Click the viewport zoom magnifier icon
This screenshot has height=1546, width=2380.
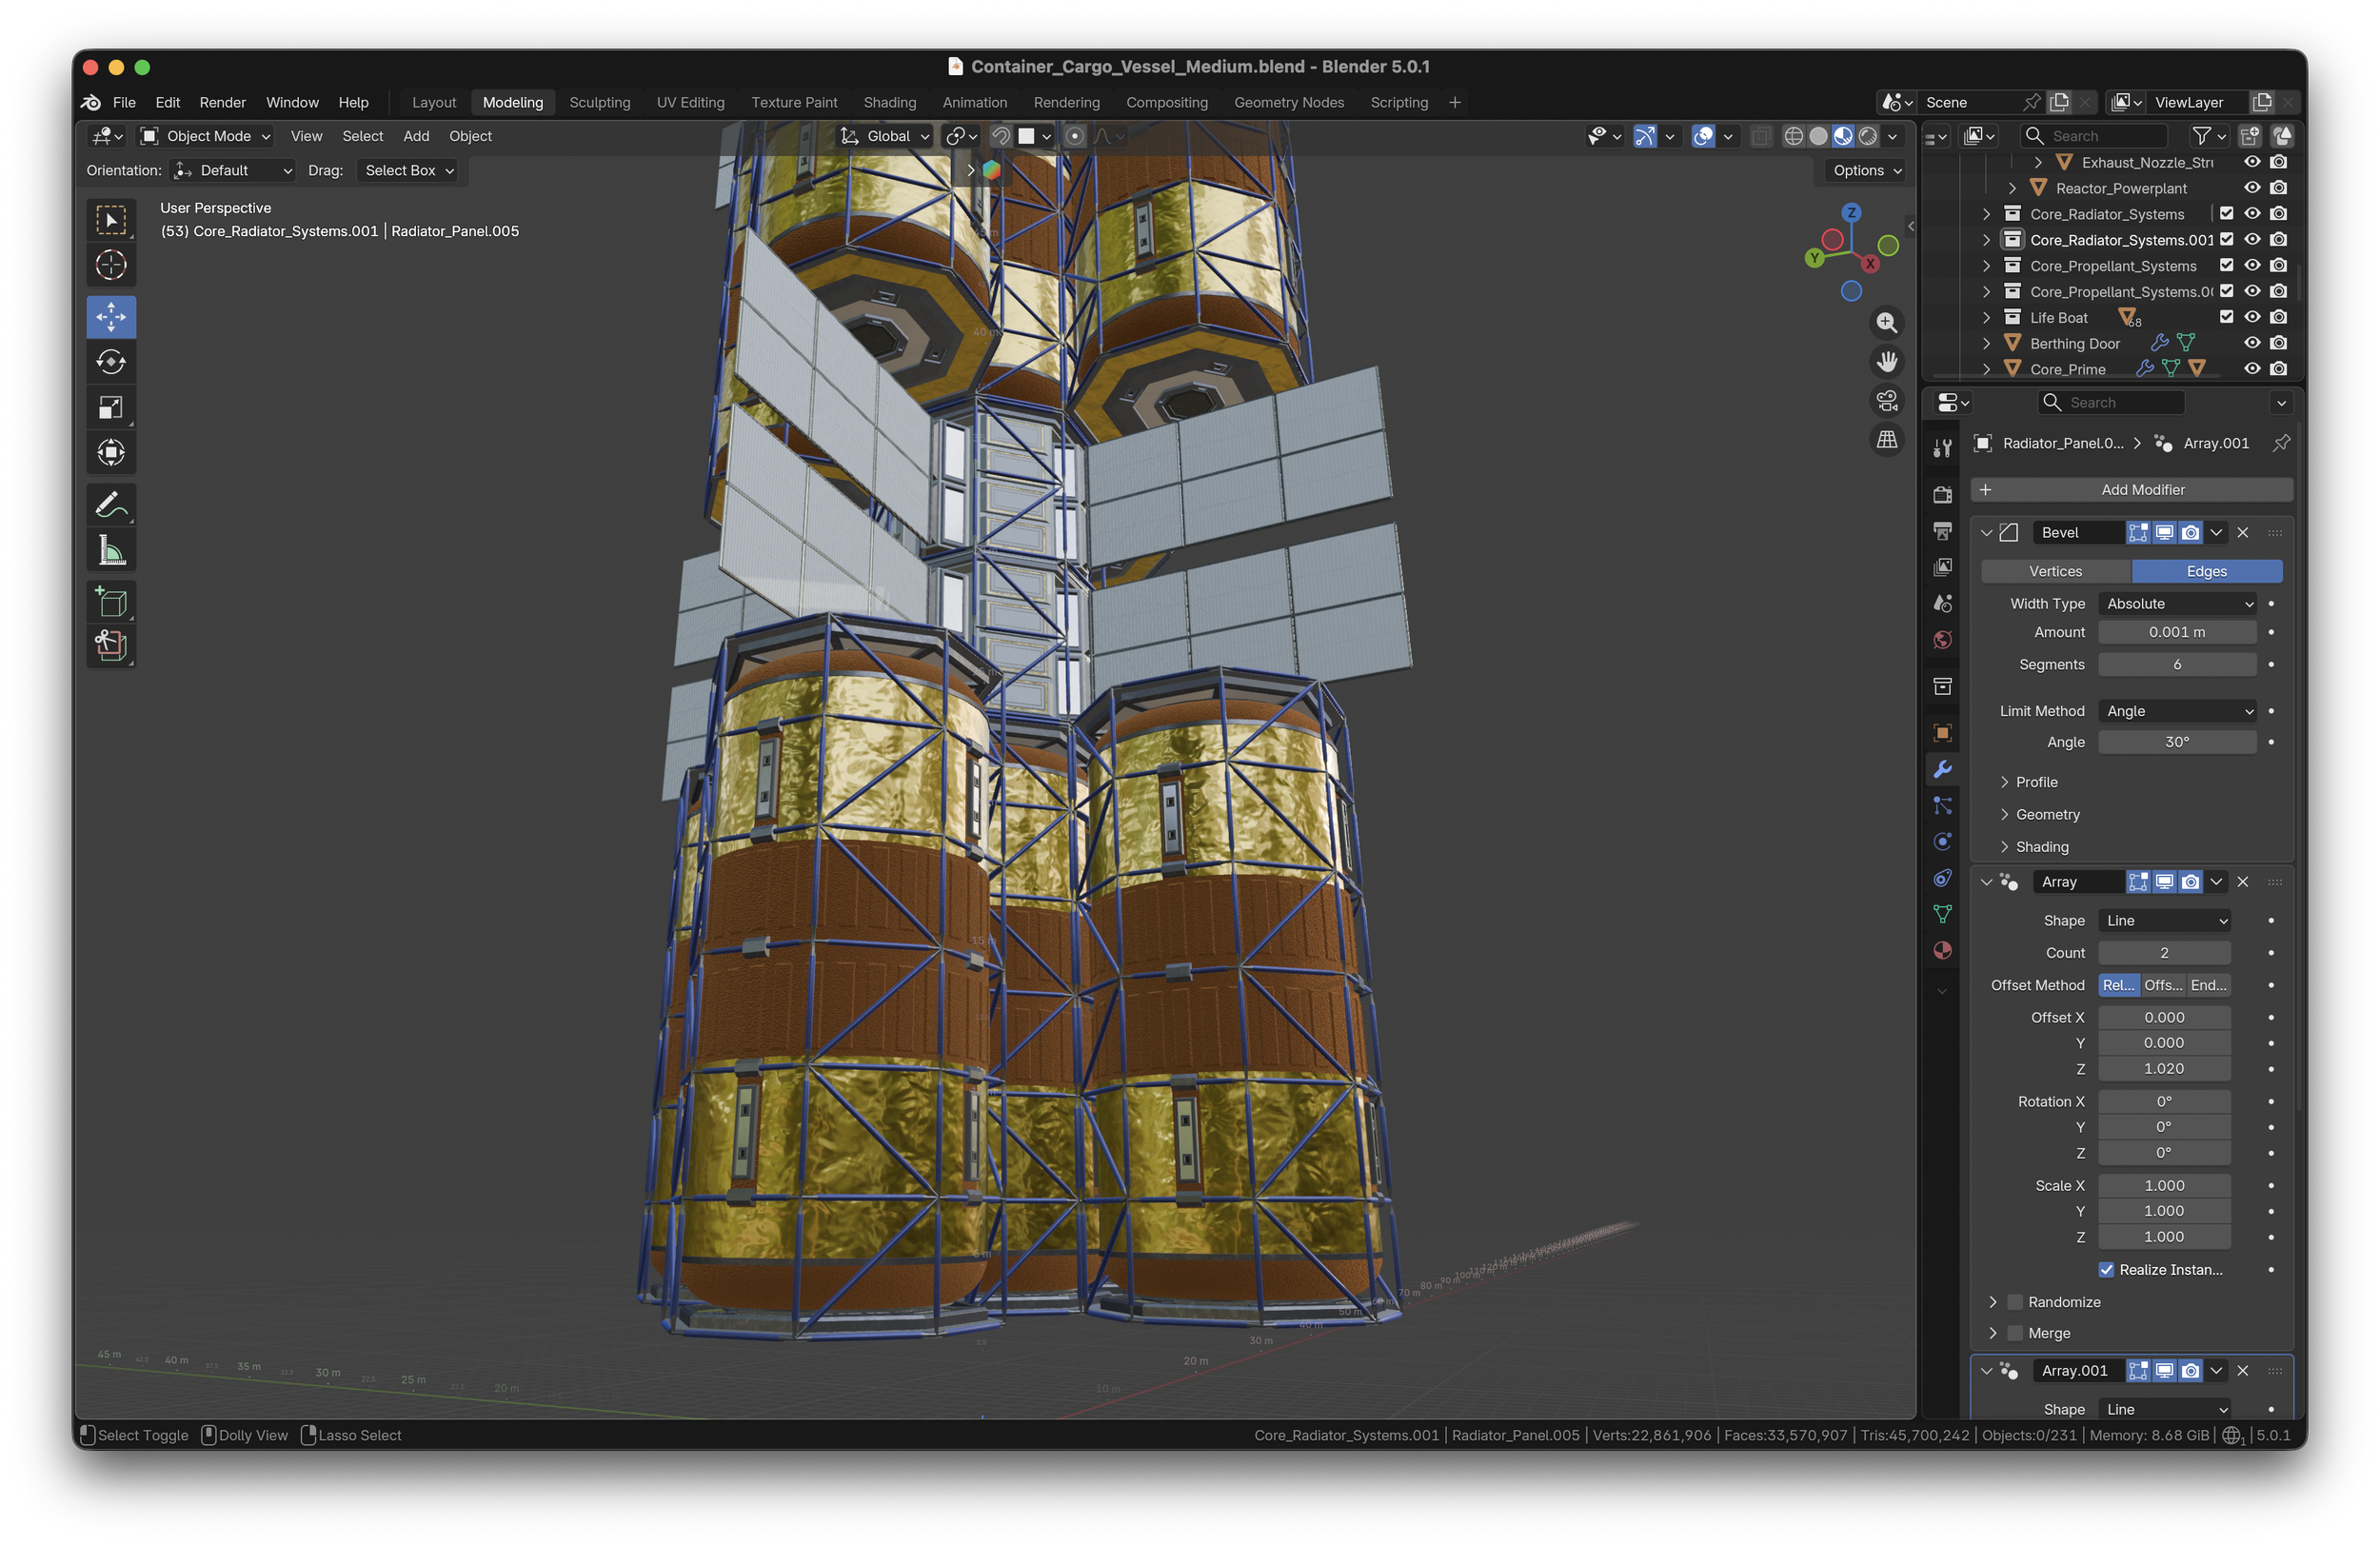[x=1886, y=323]
